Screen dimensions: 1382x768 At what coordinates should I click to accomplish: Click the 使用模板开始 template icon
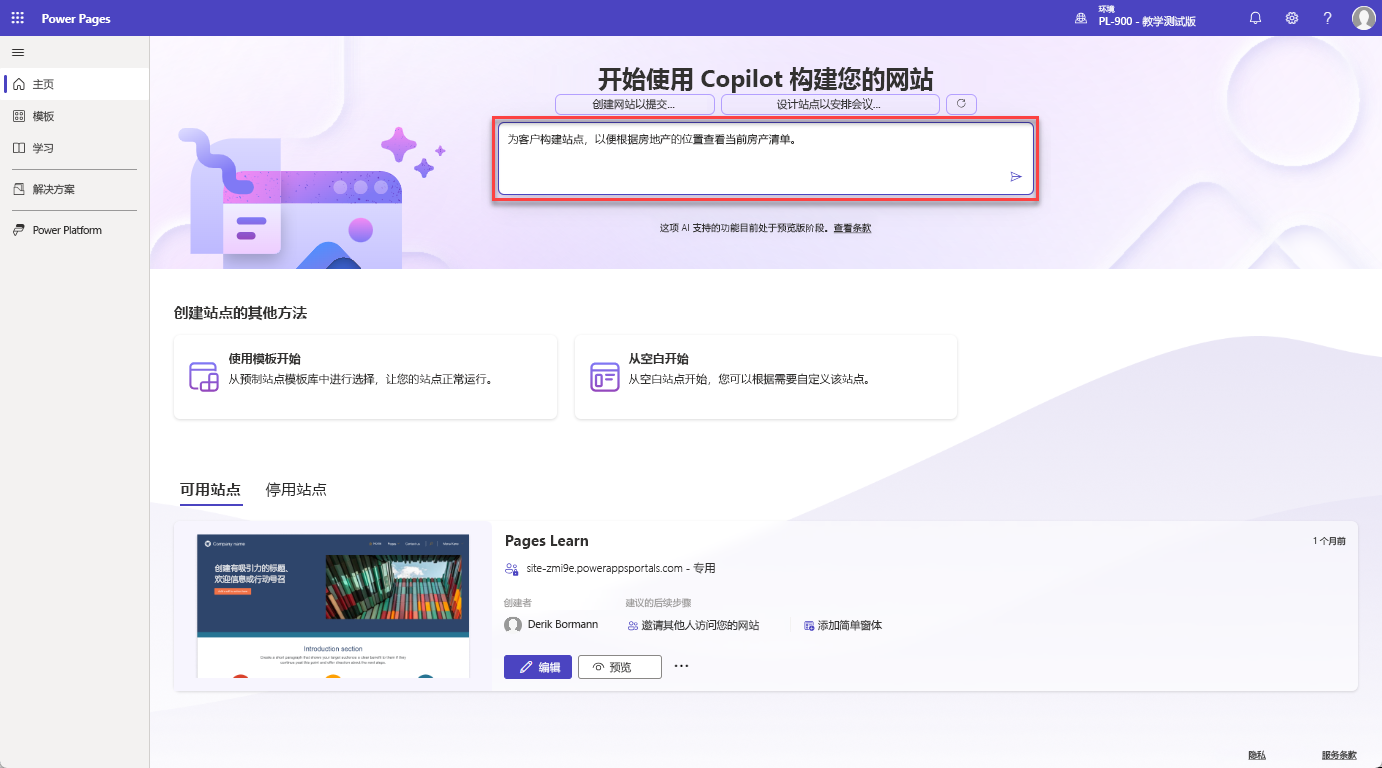(204, 377)
